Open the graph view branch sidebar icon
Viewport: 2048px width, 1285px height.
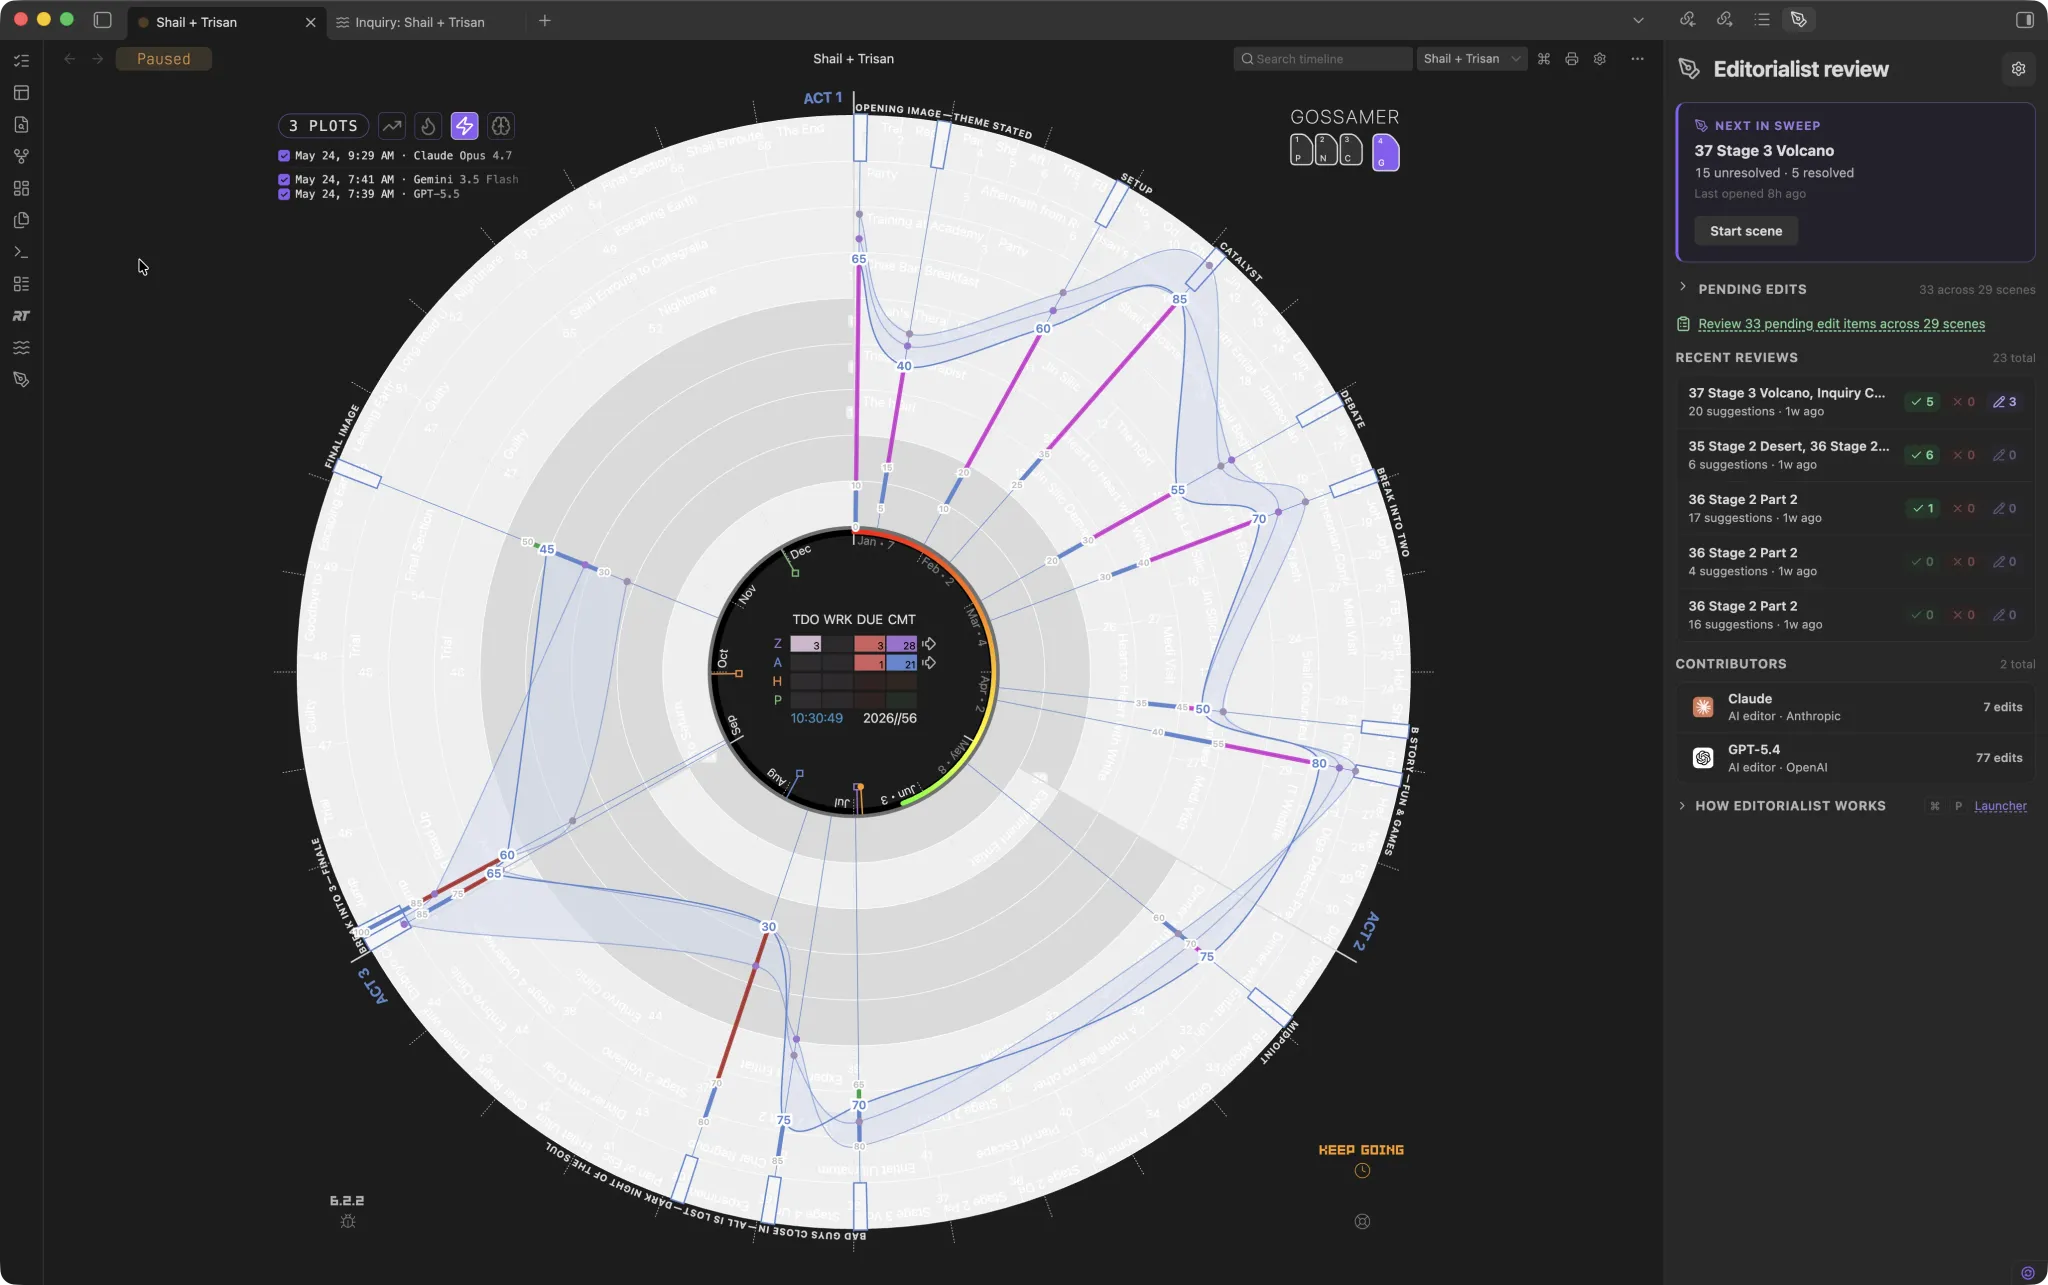point(21,157)
